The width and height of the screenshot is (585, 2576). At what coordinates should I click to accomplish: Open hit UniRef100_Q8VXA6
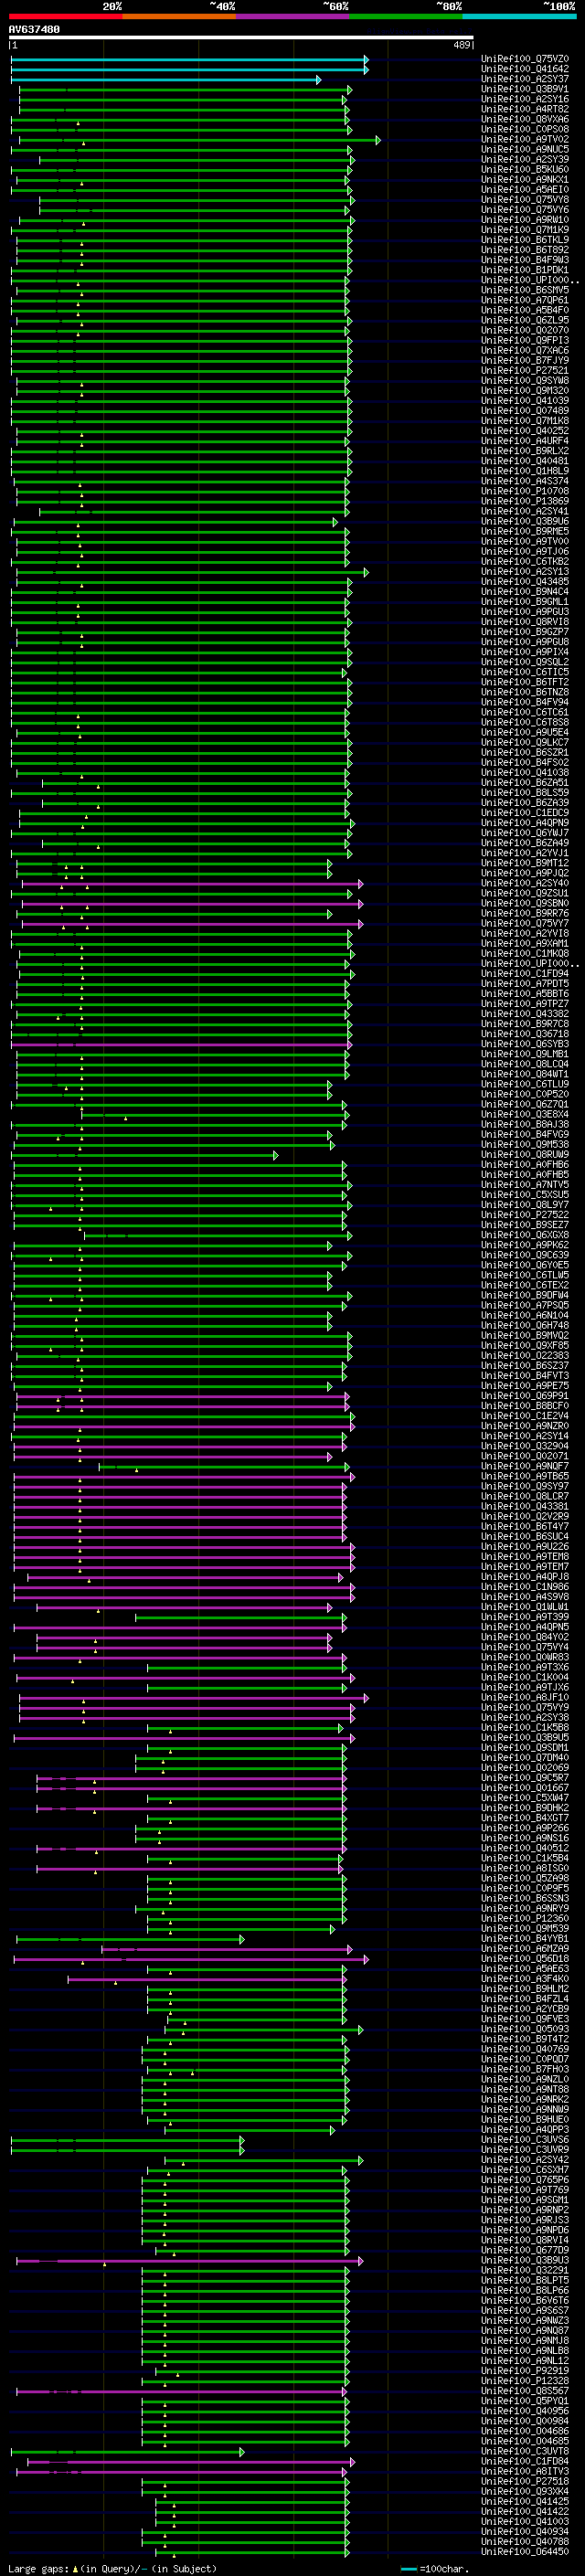pyautogui.click(x=525, y=119)
